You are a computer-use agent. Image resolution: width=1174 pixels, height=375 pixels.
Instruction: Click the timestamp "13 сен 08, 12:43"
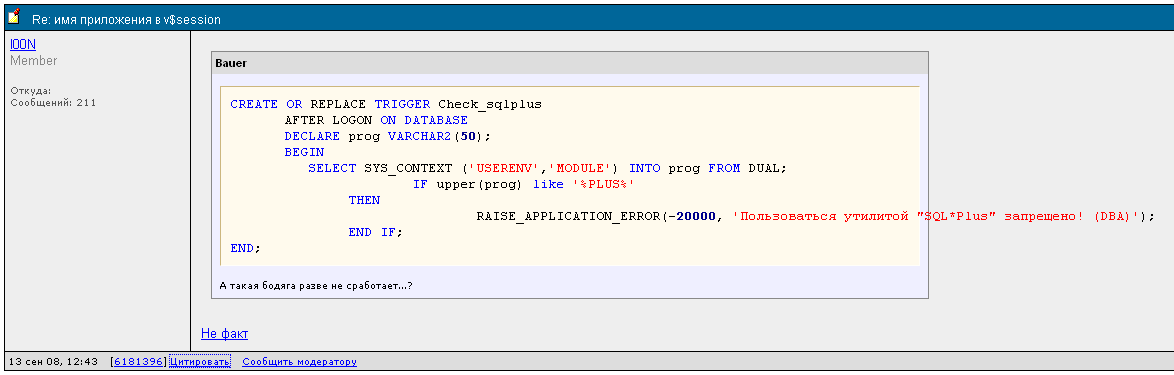point(54,362)
